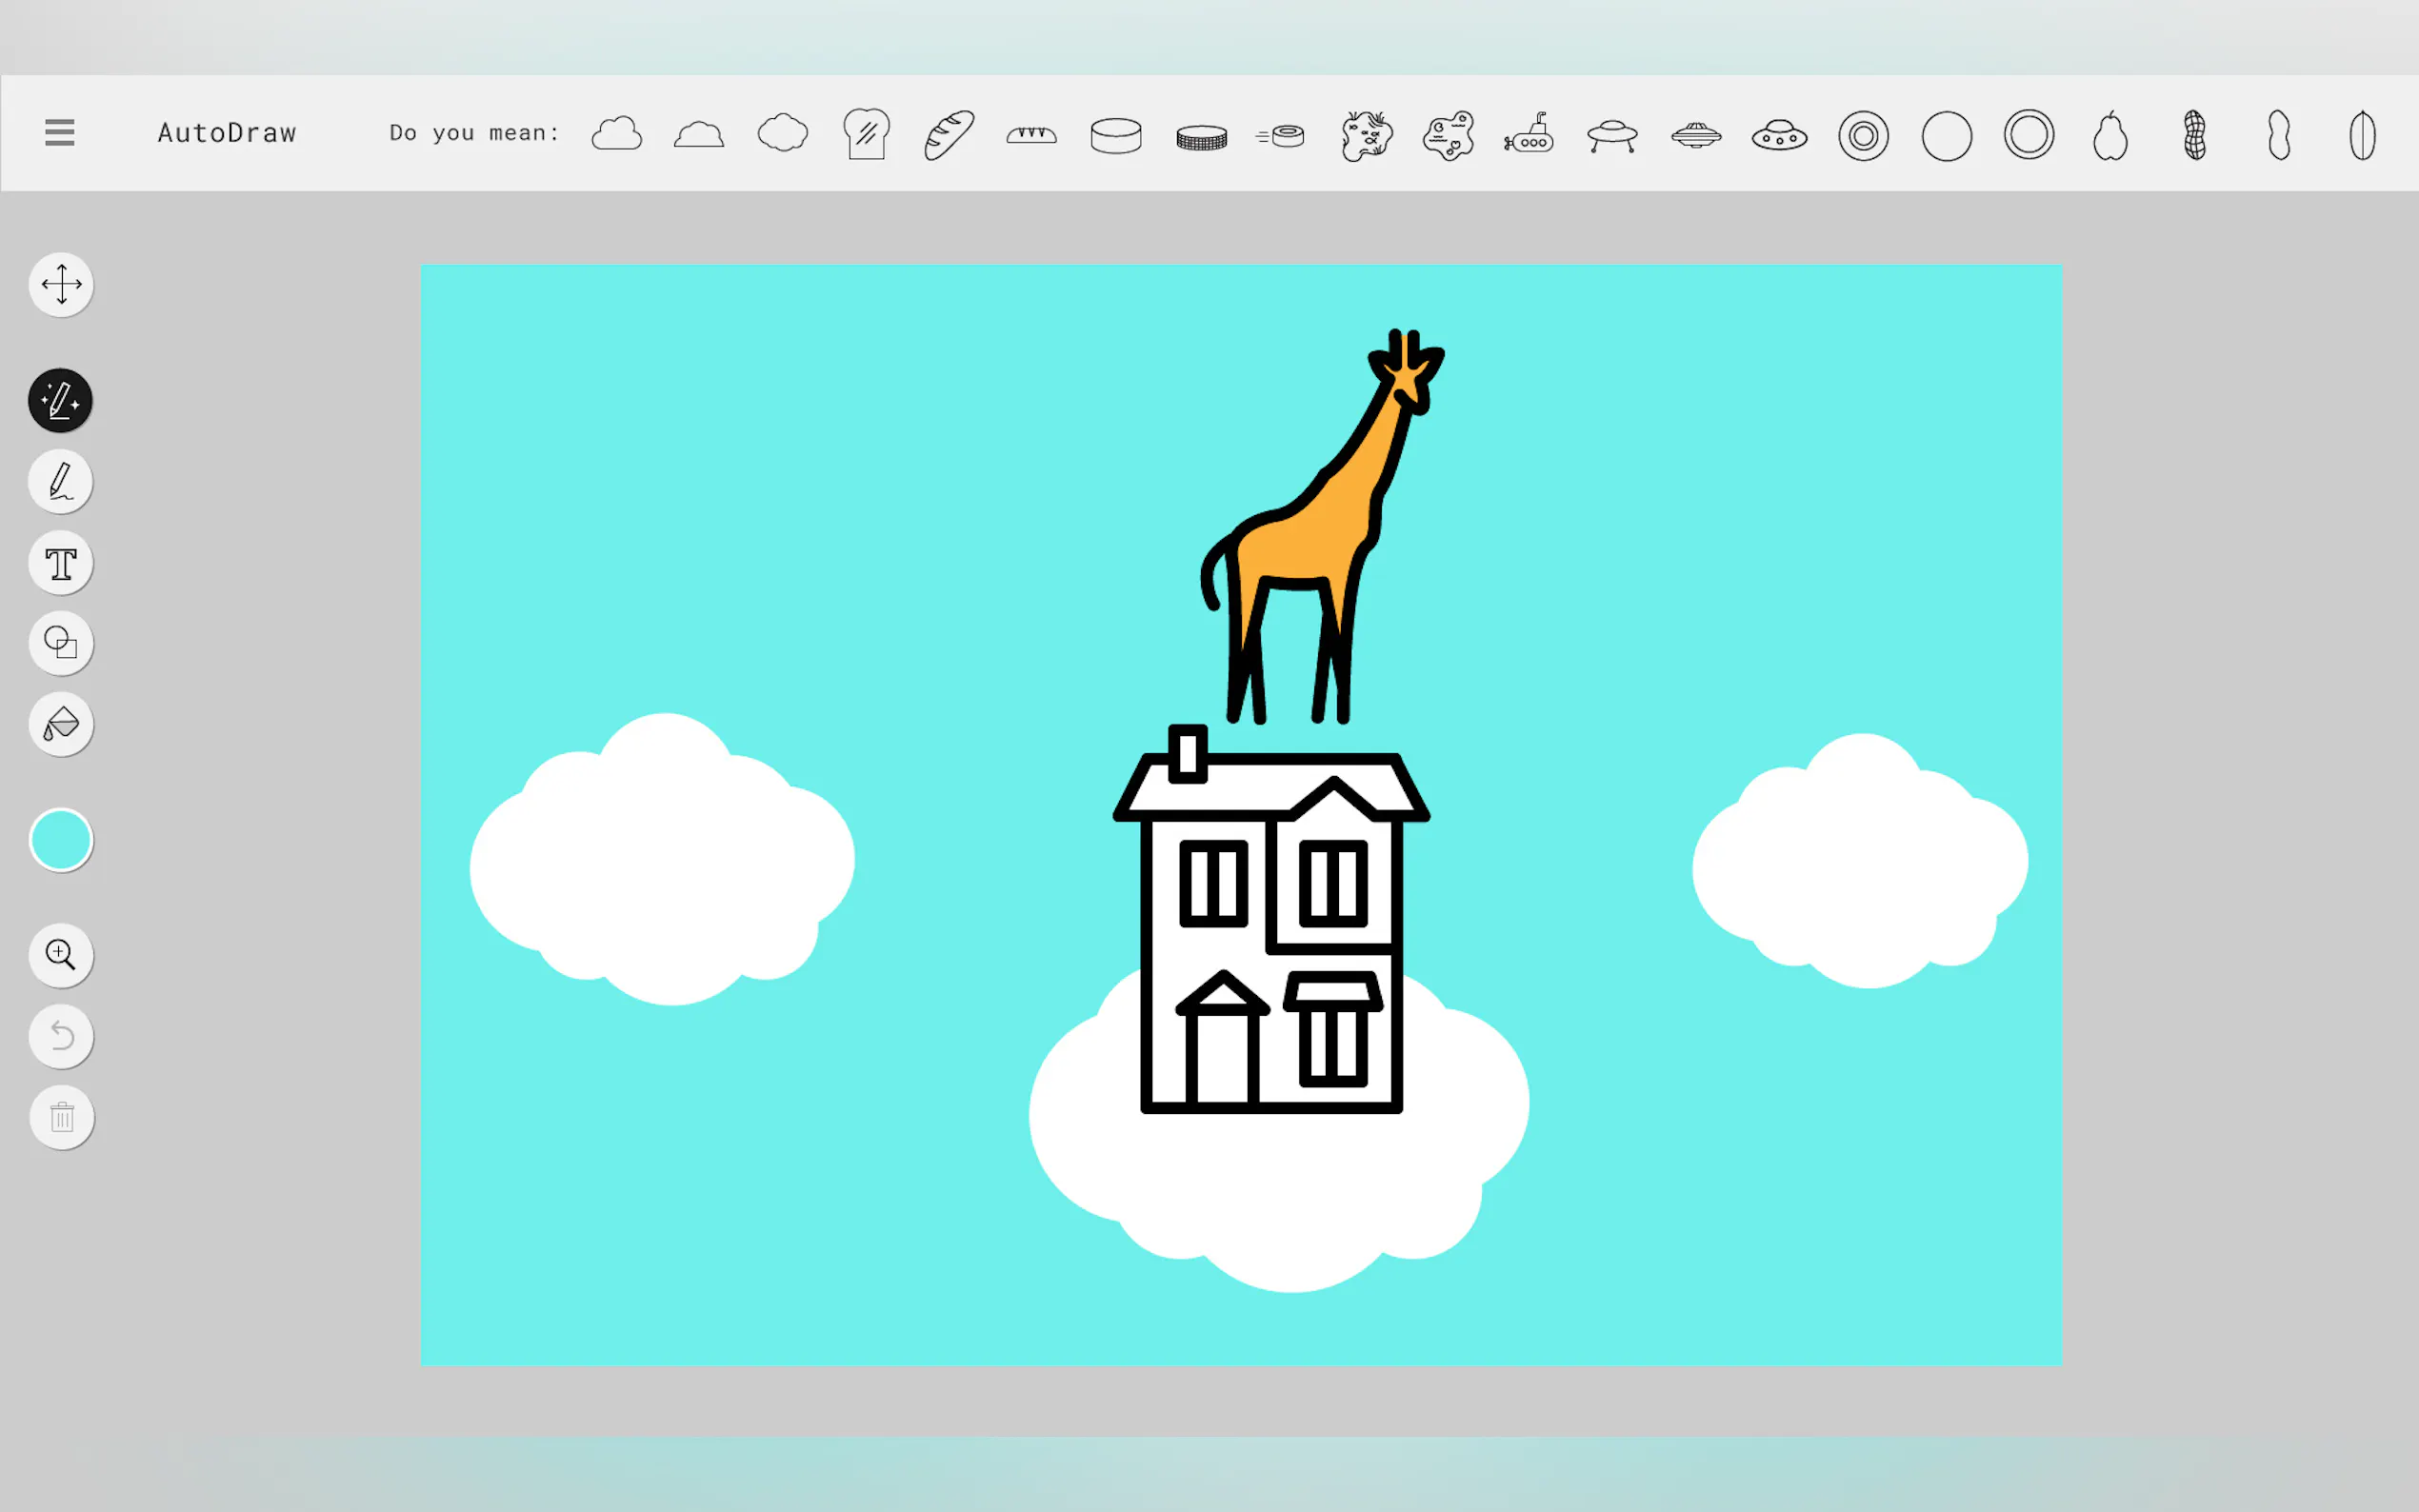
Task: Select the Move/Select tool
Action: pyautogui.click(x=61, y=285)
